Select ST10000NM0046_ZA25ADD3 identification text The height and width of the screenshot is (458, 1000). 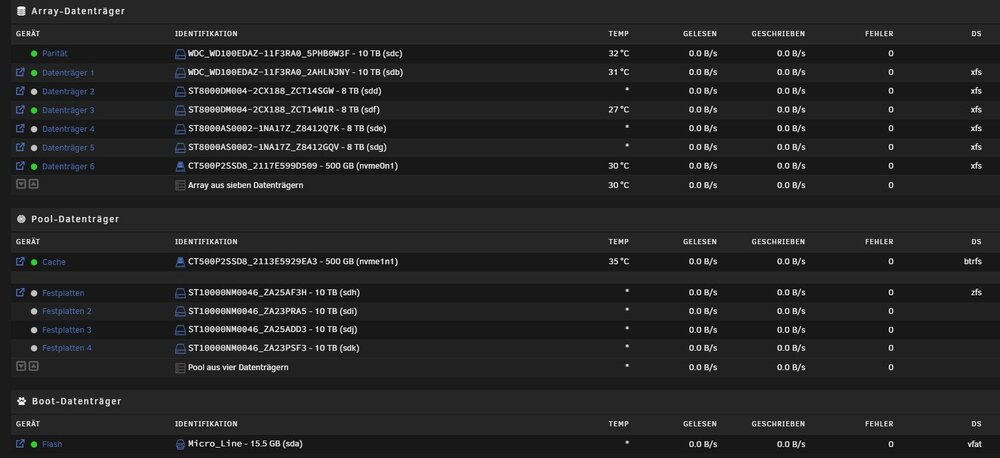click(272, 330)
